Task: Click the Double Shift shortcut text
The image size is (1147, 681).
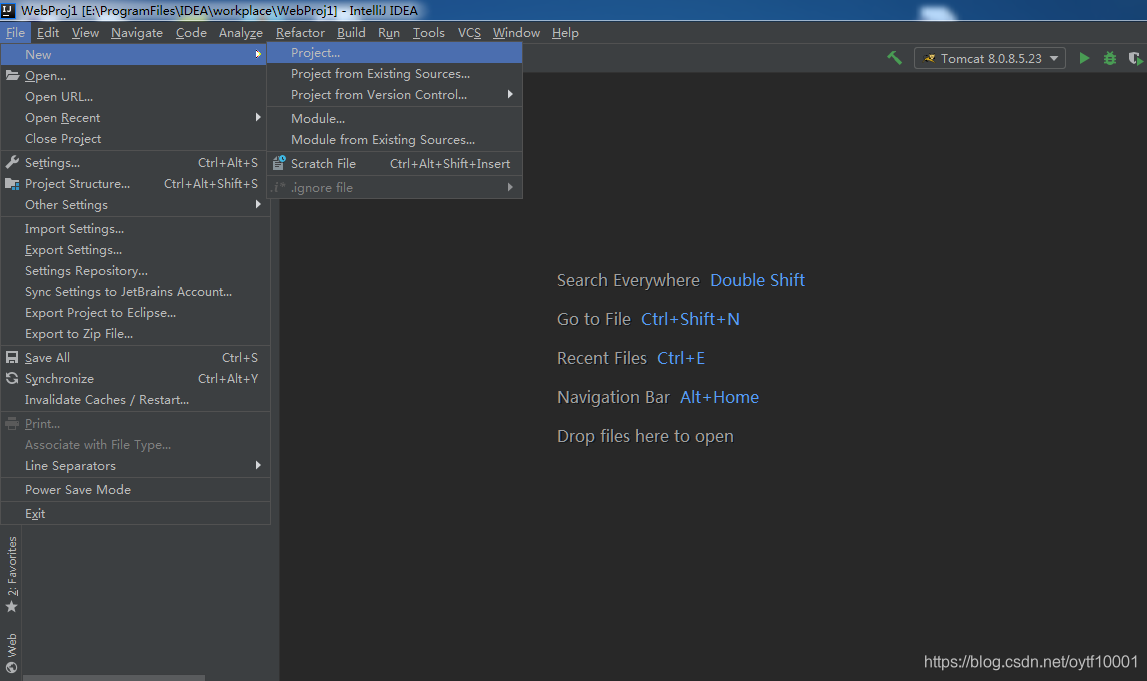Action: 757,280
